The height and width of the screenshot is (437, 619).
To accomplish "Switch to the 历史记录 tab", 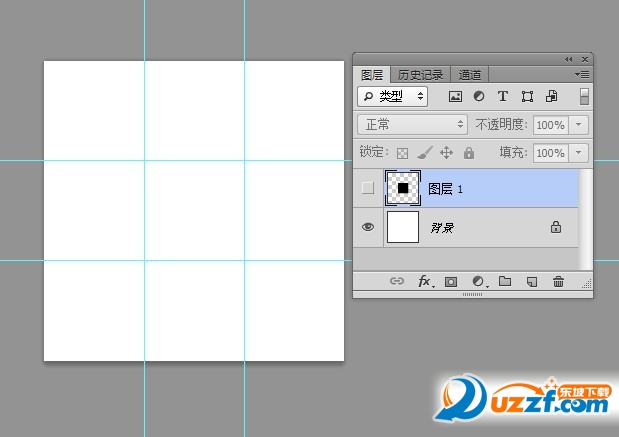I will pyautogui.click(x=420, y=75).
